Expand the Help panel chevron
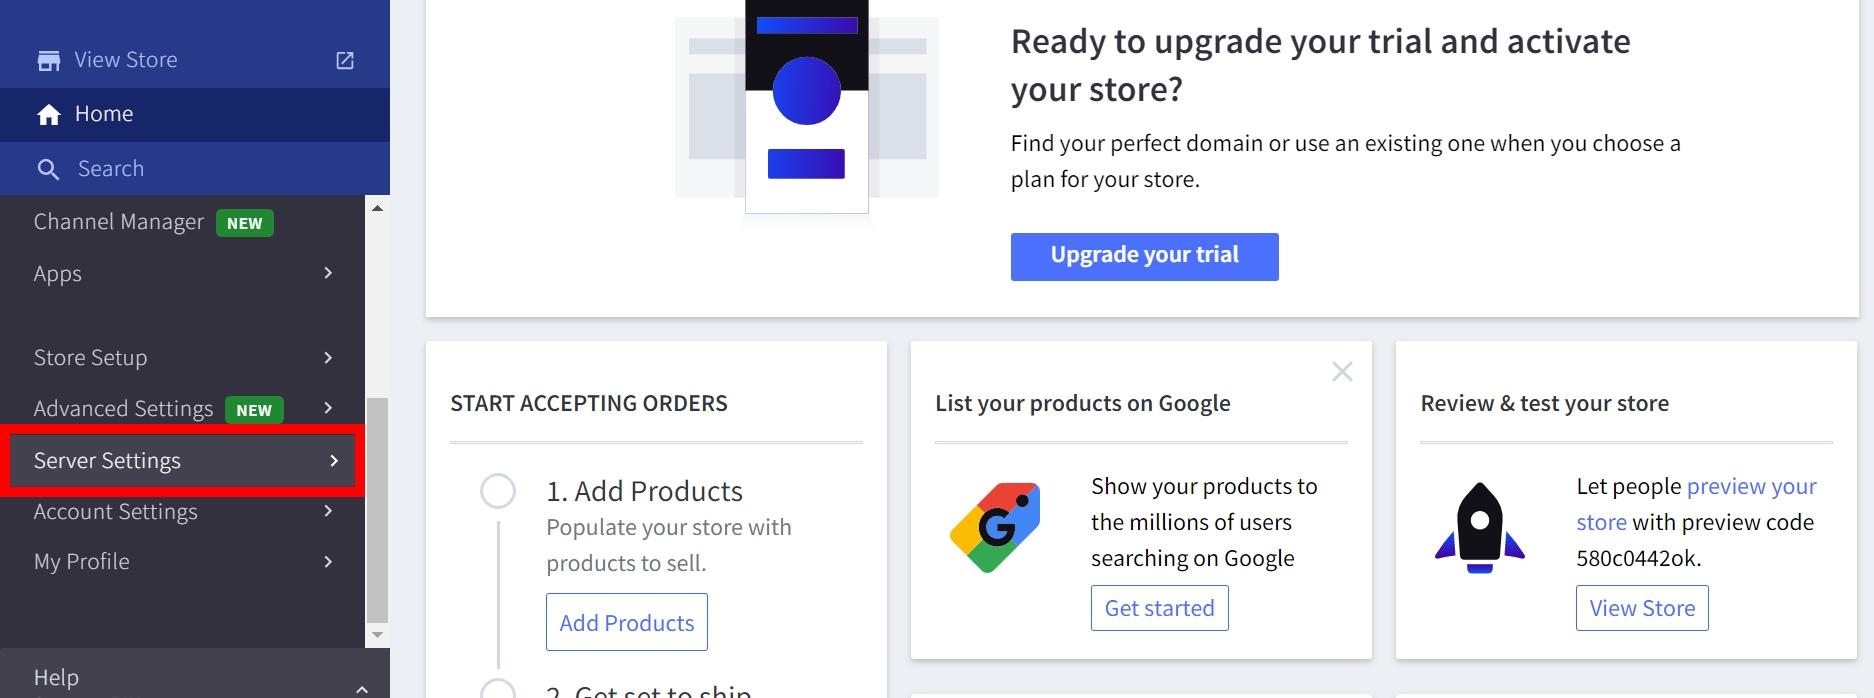Viewport: 1874px width, 698px height. 362,688
